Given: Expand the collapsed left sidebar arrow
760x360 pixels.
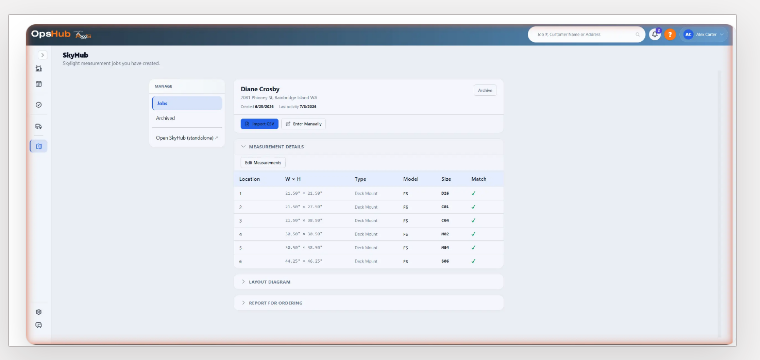Looking at the screenshot, I should pyautogui.click(x=43, y=55).
